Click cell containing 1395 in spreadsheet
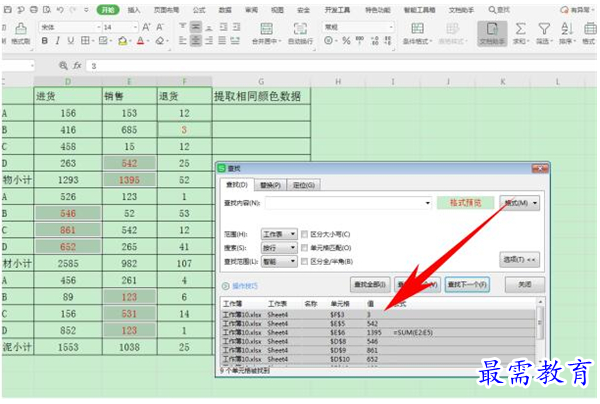600x404 pixels. 129,179
